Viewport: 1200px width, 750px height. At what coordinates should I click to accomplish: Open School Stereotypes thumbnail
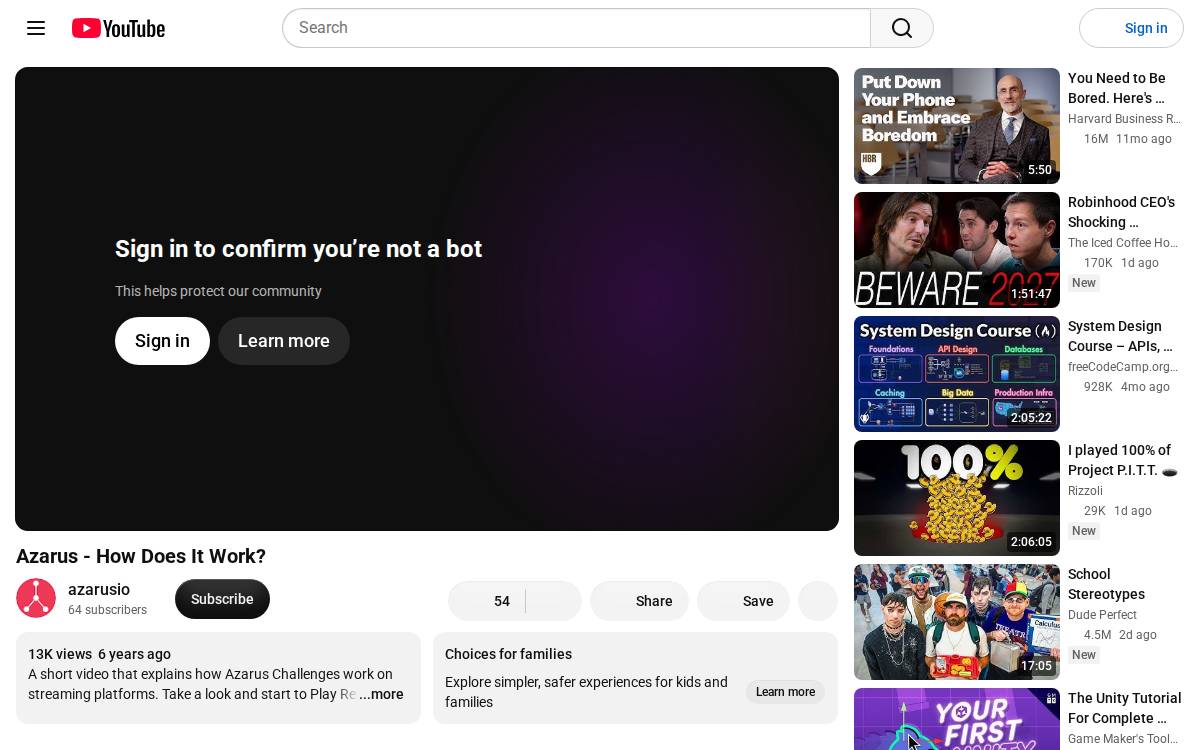957,622
